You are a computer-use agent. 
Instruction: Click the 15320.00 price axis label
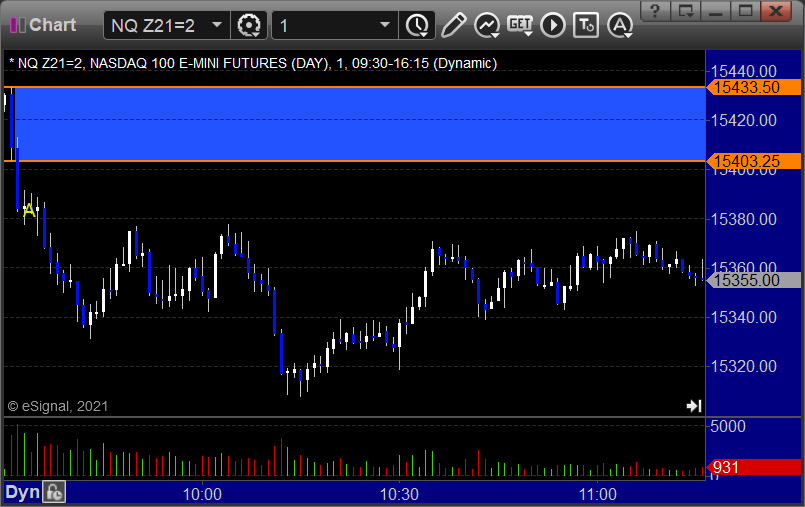click(x=743, y=366)
